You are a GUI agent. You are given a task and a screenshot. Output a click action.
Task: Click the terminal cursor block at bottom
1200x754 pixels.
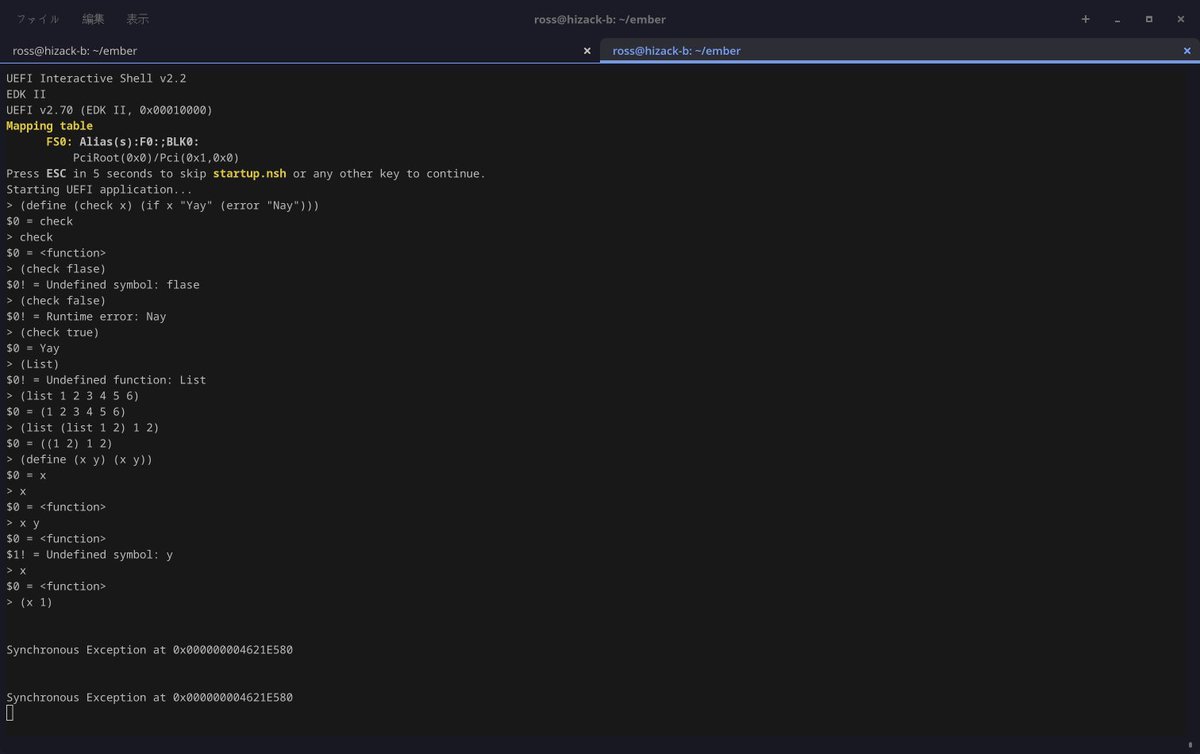[10, 713]
